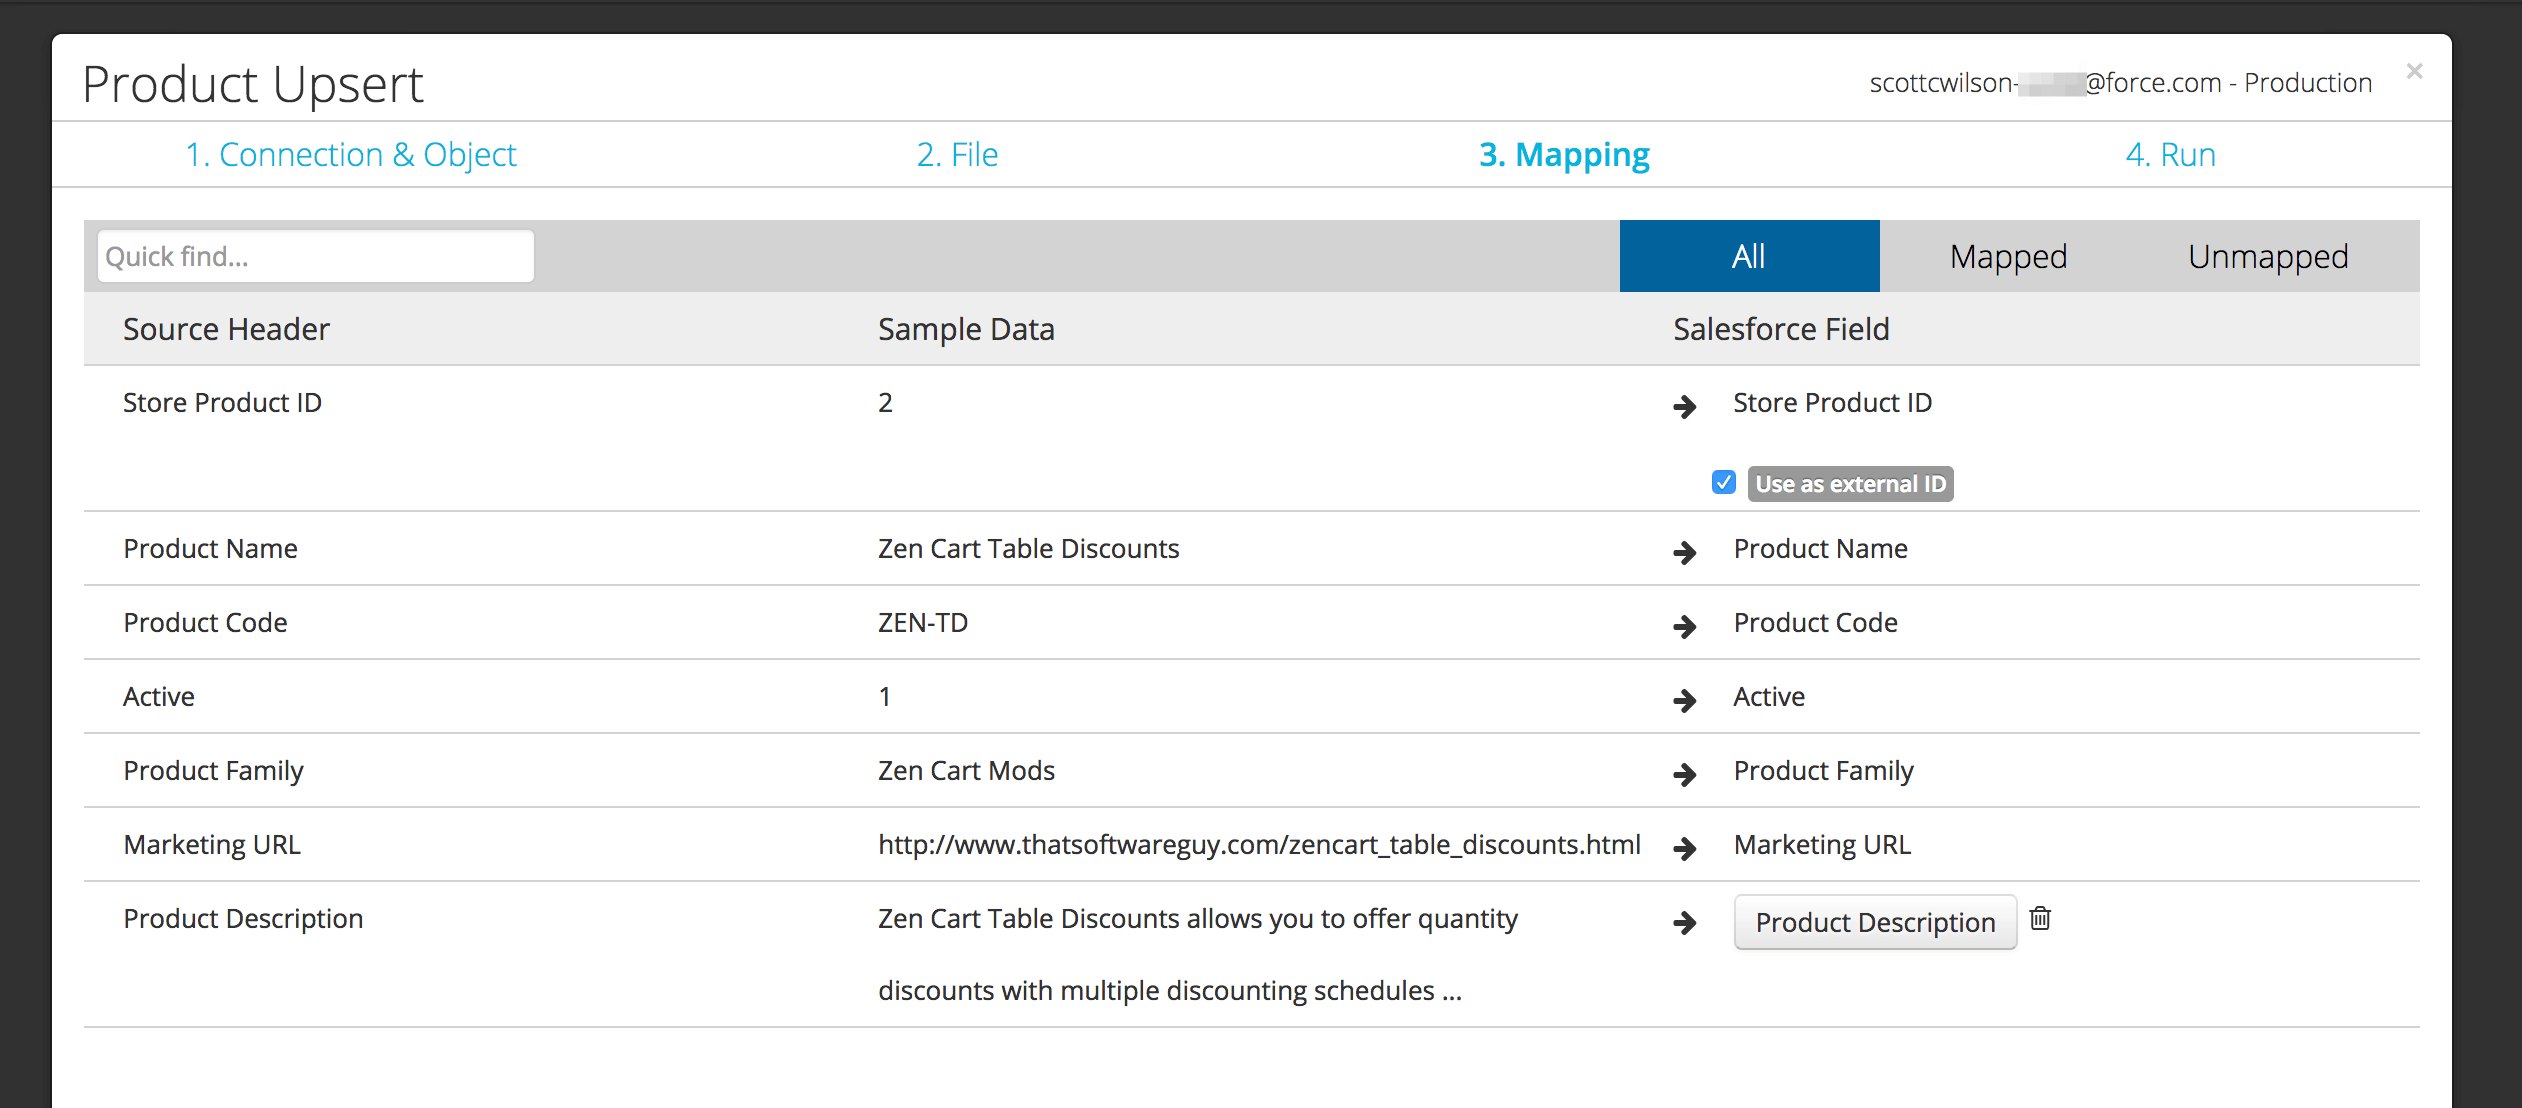
Task: Uncheck the Use as external ID checkbox
Action: click(1723, 483)
